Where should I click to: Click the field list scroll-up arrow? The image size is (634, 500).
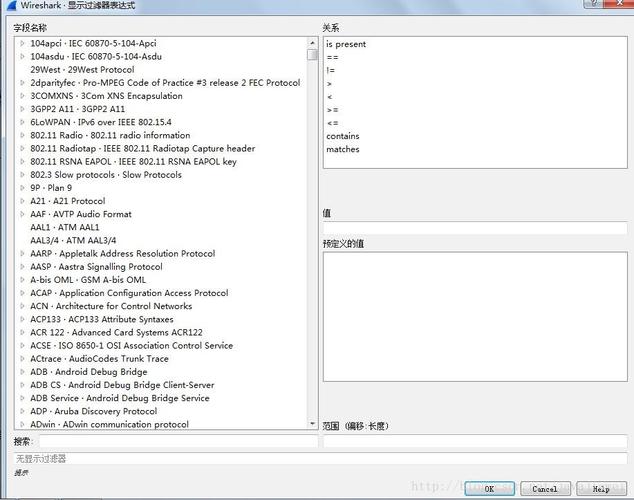pyautogui.click(x=312, y=42)
